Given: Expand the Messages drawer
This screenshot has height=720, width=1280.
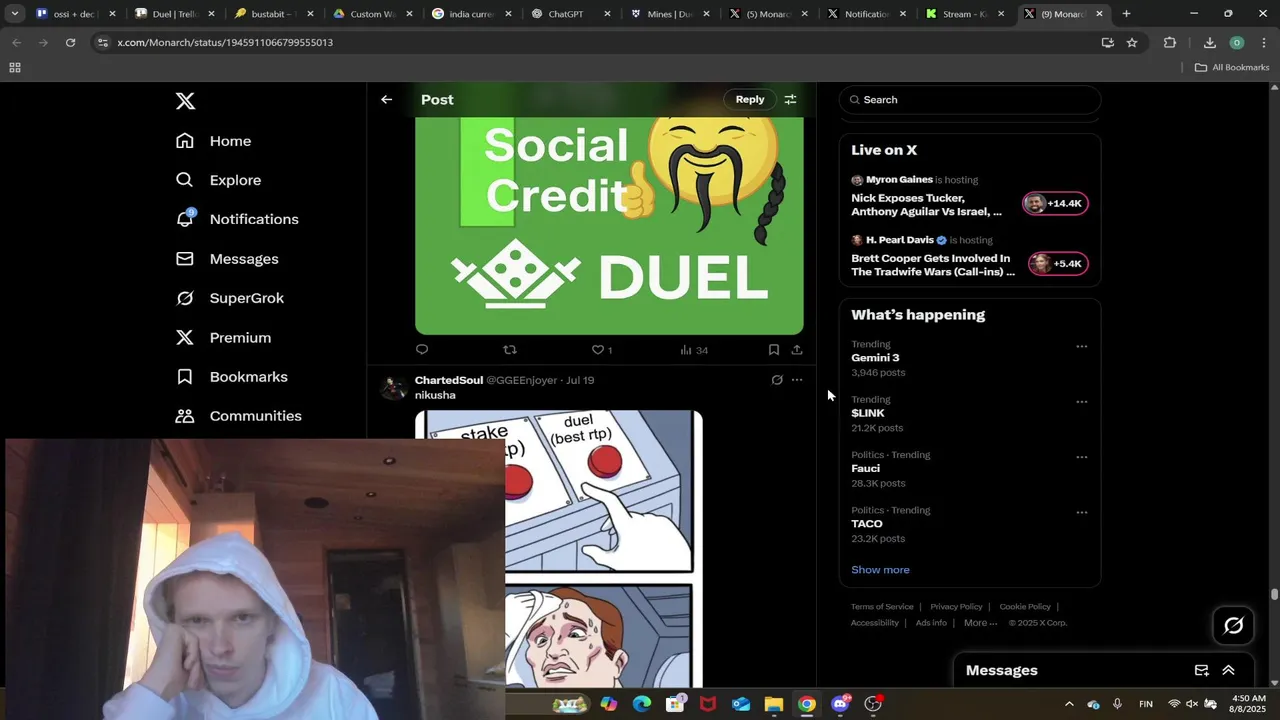Looking at the screenshot, I should 1228,671.
